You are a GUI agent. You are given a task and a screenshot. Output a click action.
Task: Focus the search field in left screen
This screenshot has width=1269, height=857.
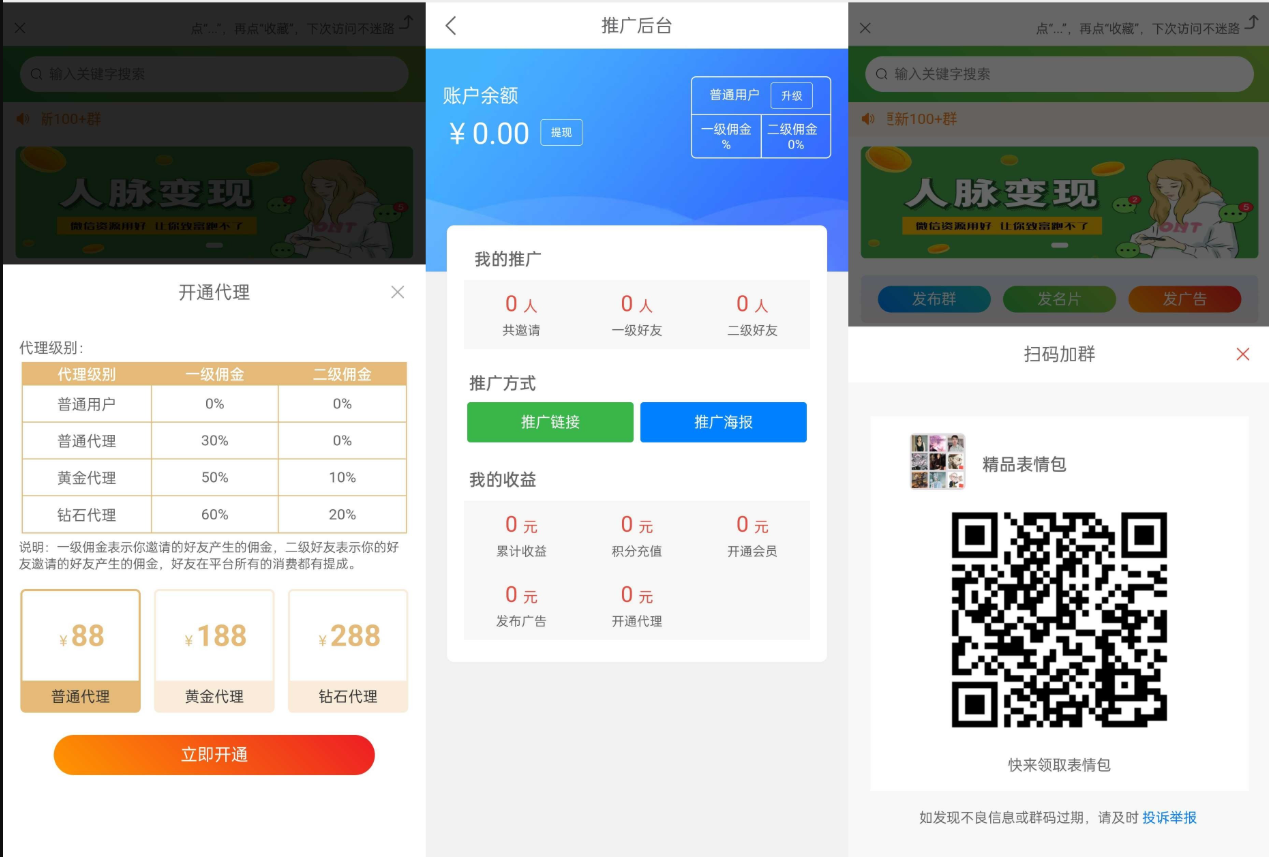(214, 74)
